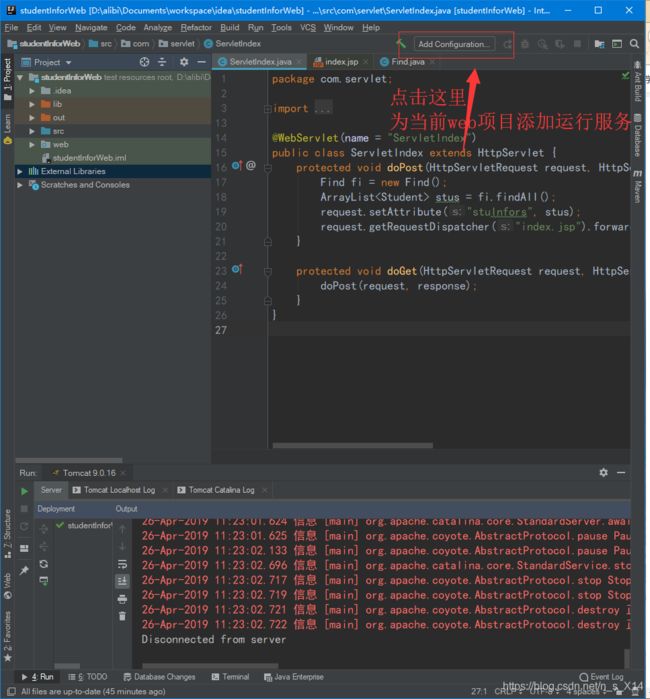
Task: Open Run panel settings gear
Action: pyautogui.click(x=603, y=472)
